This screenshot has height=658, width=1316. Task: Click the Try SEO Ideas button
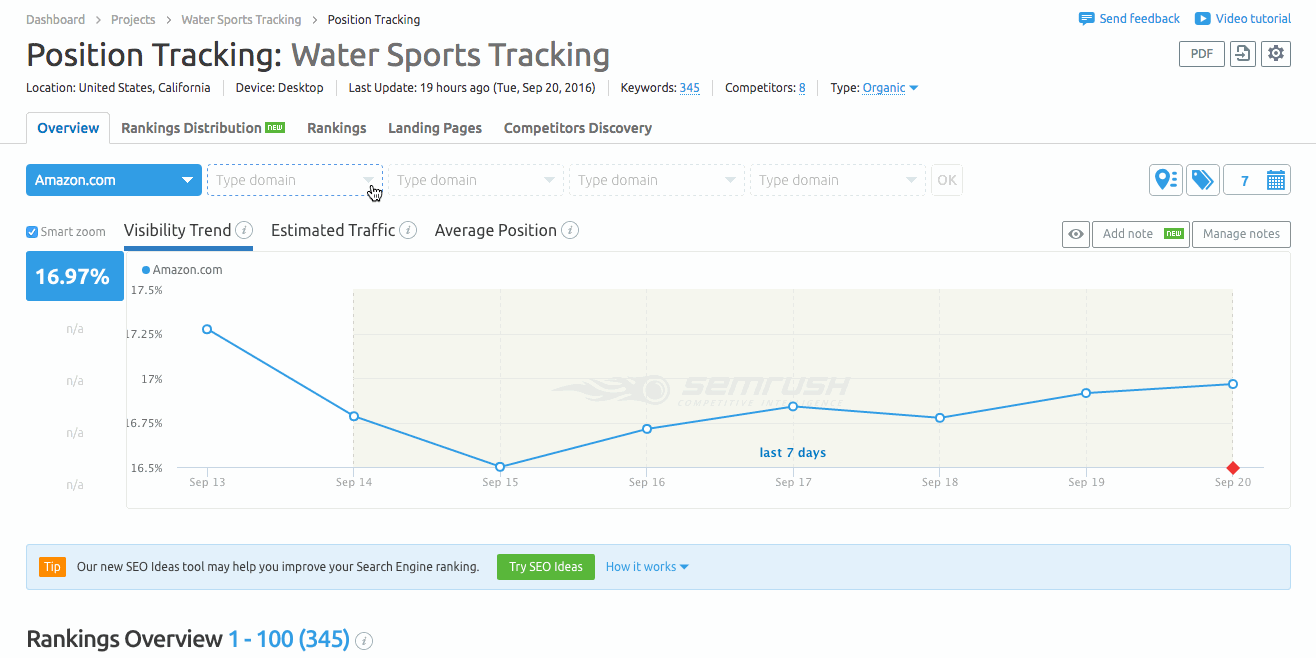tap(545, 566)
